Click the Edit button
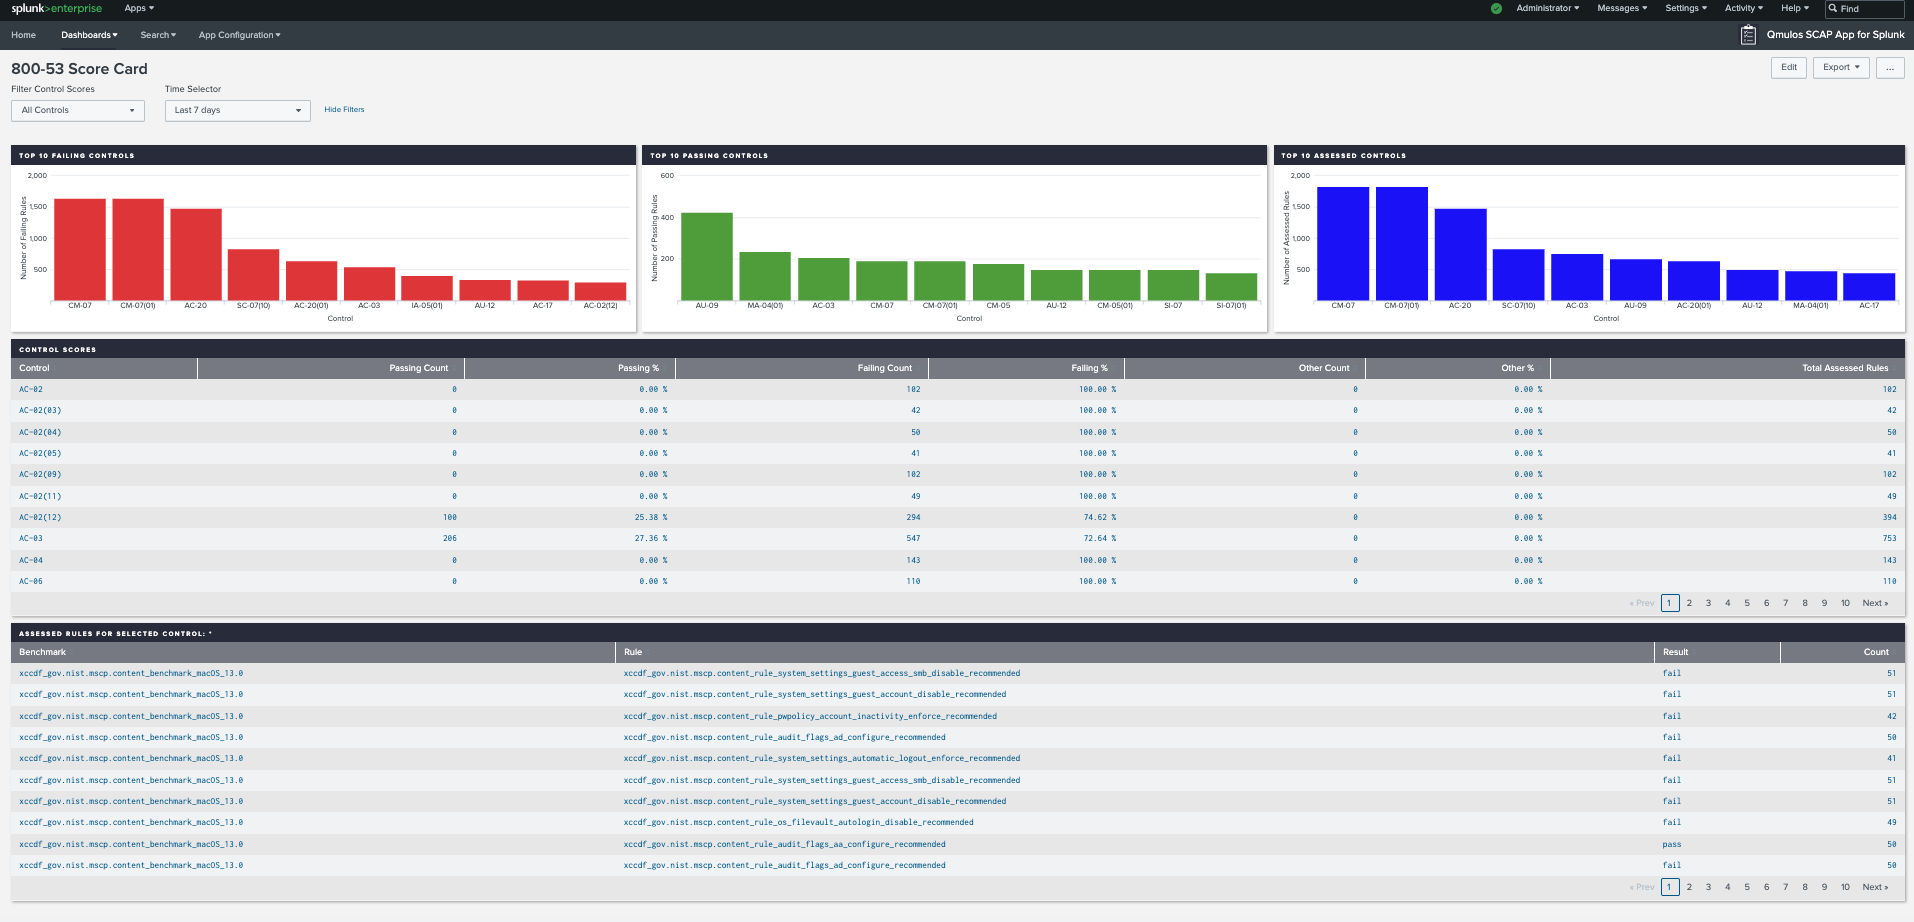Viewport: 1914px width, 922px height. click(1789, 67)
